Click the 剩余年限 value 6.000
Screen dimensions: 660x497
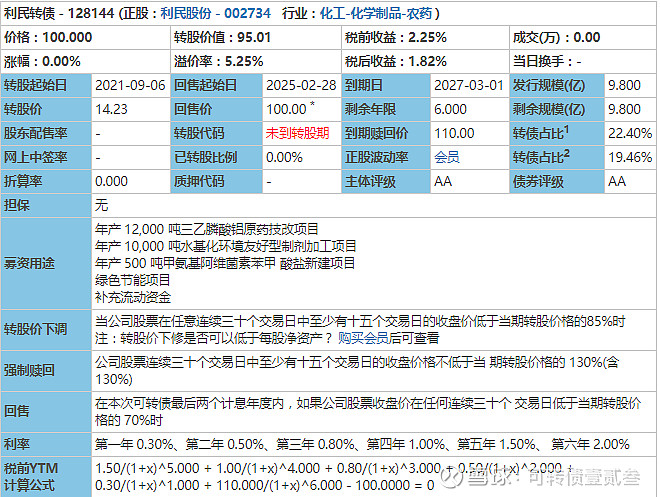coord(450,109)
